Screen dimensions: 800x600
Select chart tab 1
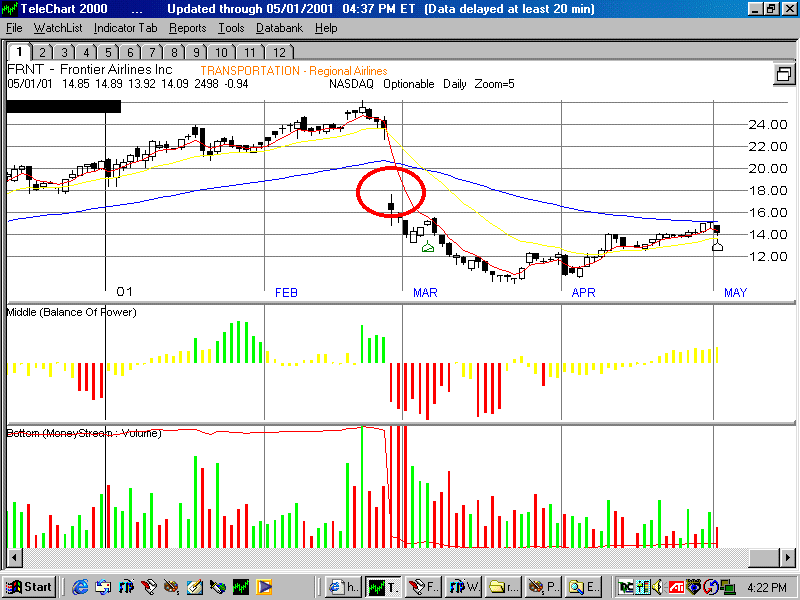pyautogui.click(x=19, y=52)
